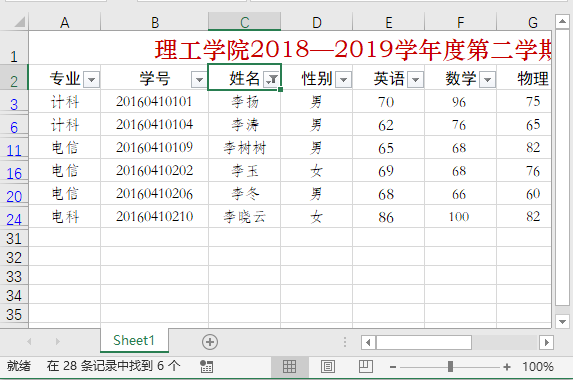The width and height of the screenshot is (573, 380).
Task: Click horizontal scrollbar right arrow
Action: click(x=546, y=342)
